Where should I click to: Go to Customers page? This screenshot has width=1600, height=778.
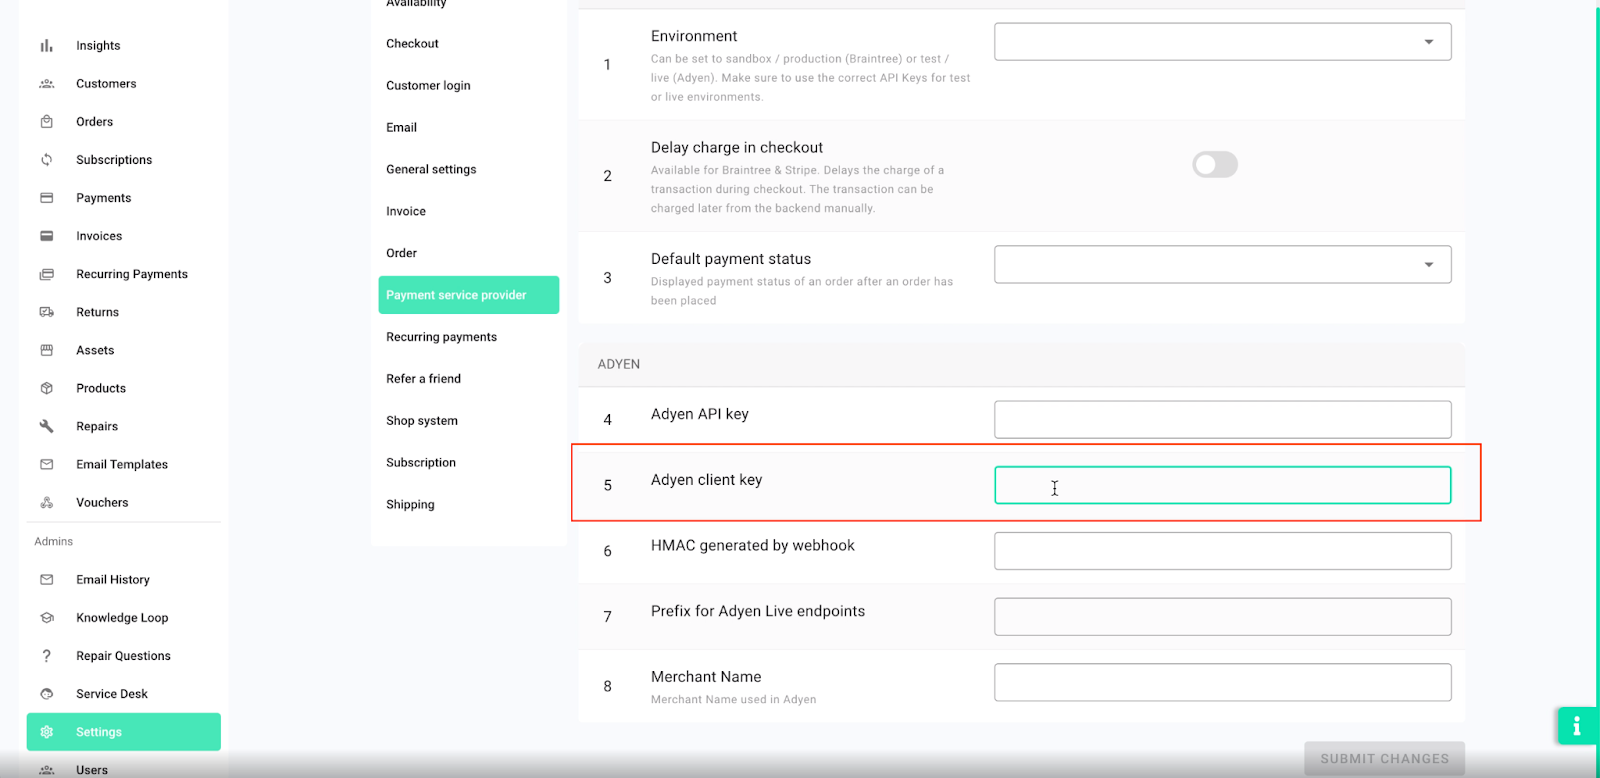click(x=106, y=84)
